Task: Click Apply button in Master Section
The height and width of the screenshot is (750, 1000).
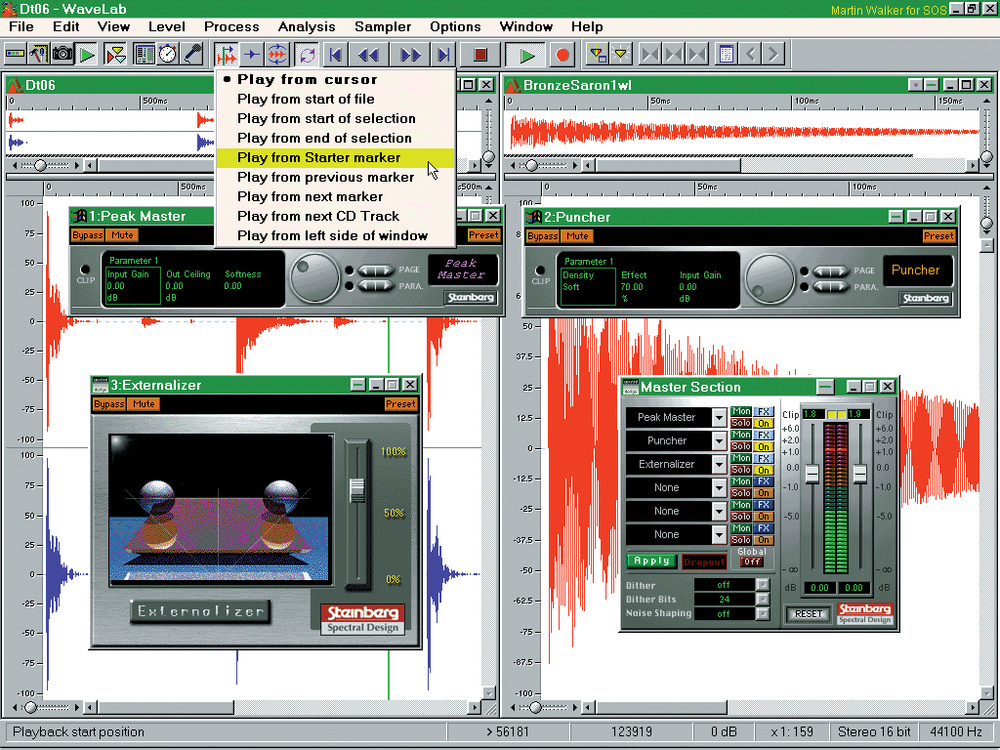Action: 652,561
